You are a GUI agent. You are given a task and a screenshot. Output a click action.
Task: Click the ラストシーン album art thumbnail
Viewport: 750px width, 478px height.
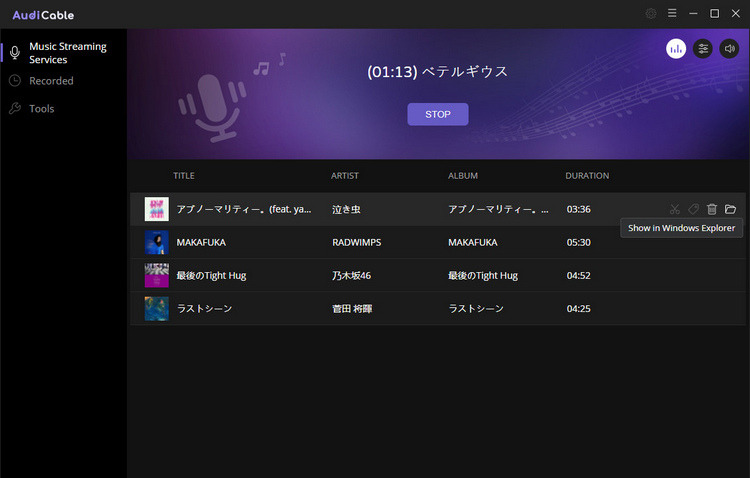pyautogui.click(x=157, y=309)
